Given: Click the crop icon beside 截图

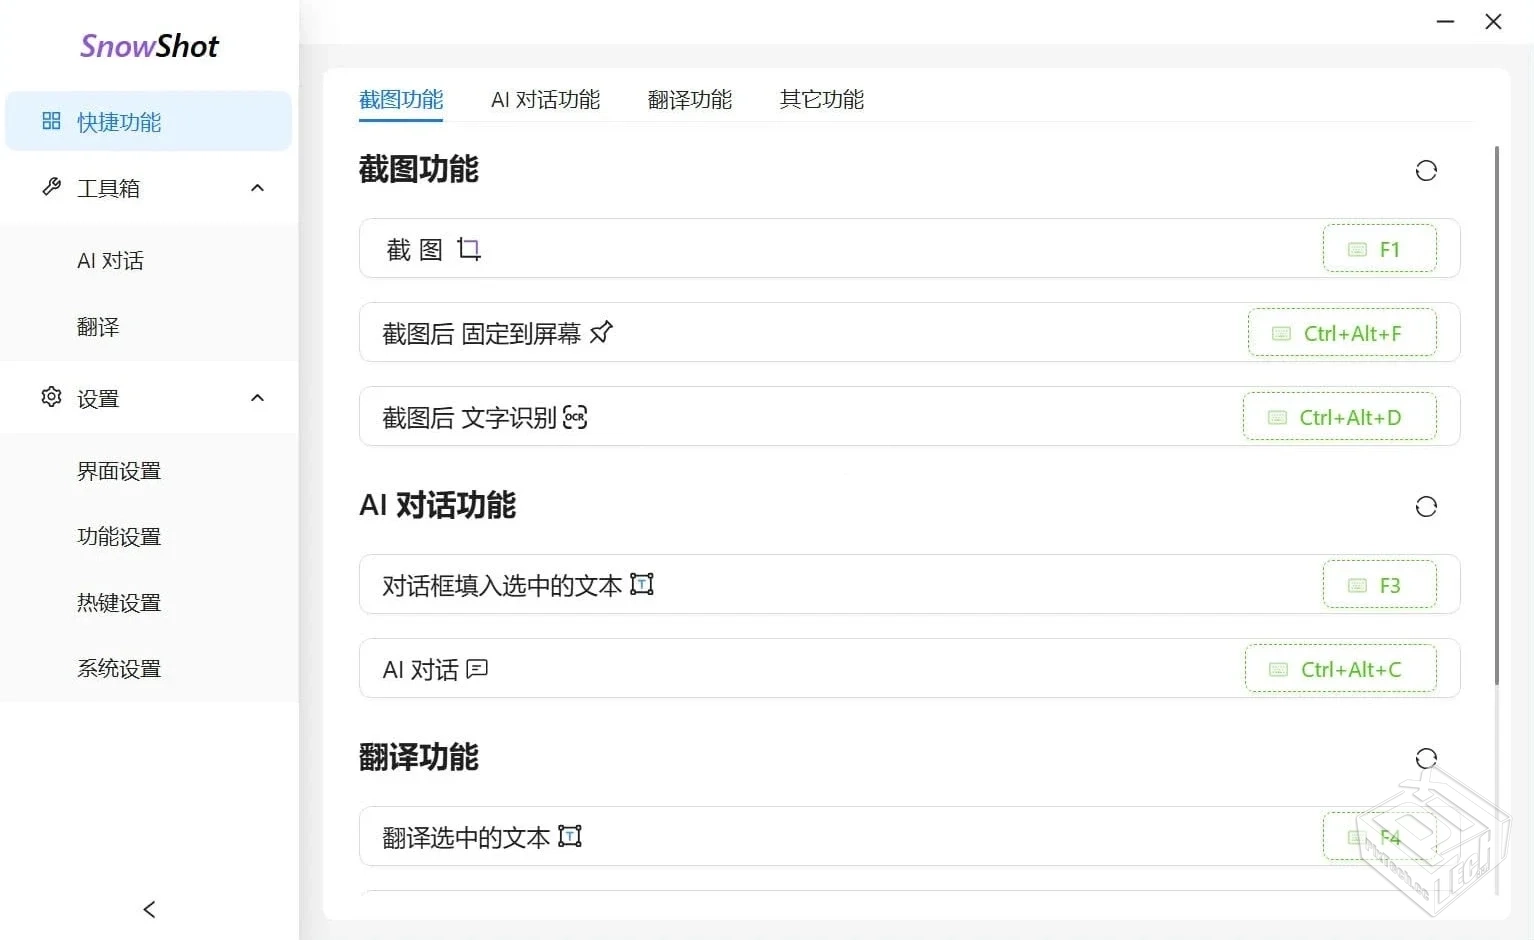Looking at the screenshot, I should coord(470,248).
